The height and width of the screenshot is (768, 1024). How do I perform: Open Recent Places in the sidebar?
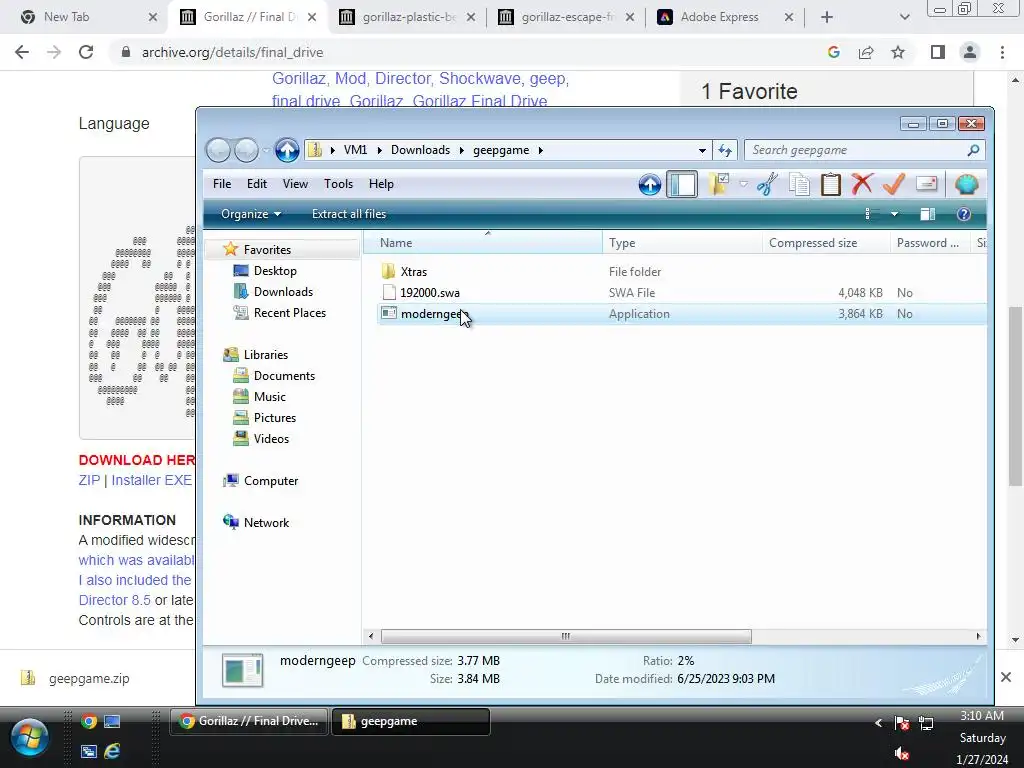(289, 313)
